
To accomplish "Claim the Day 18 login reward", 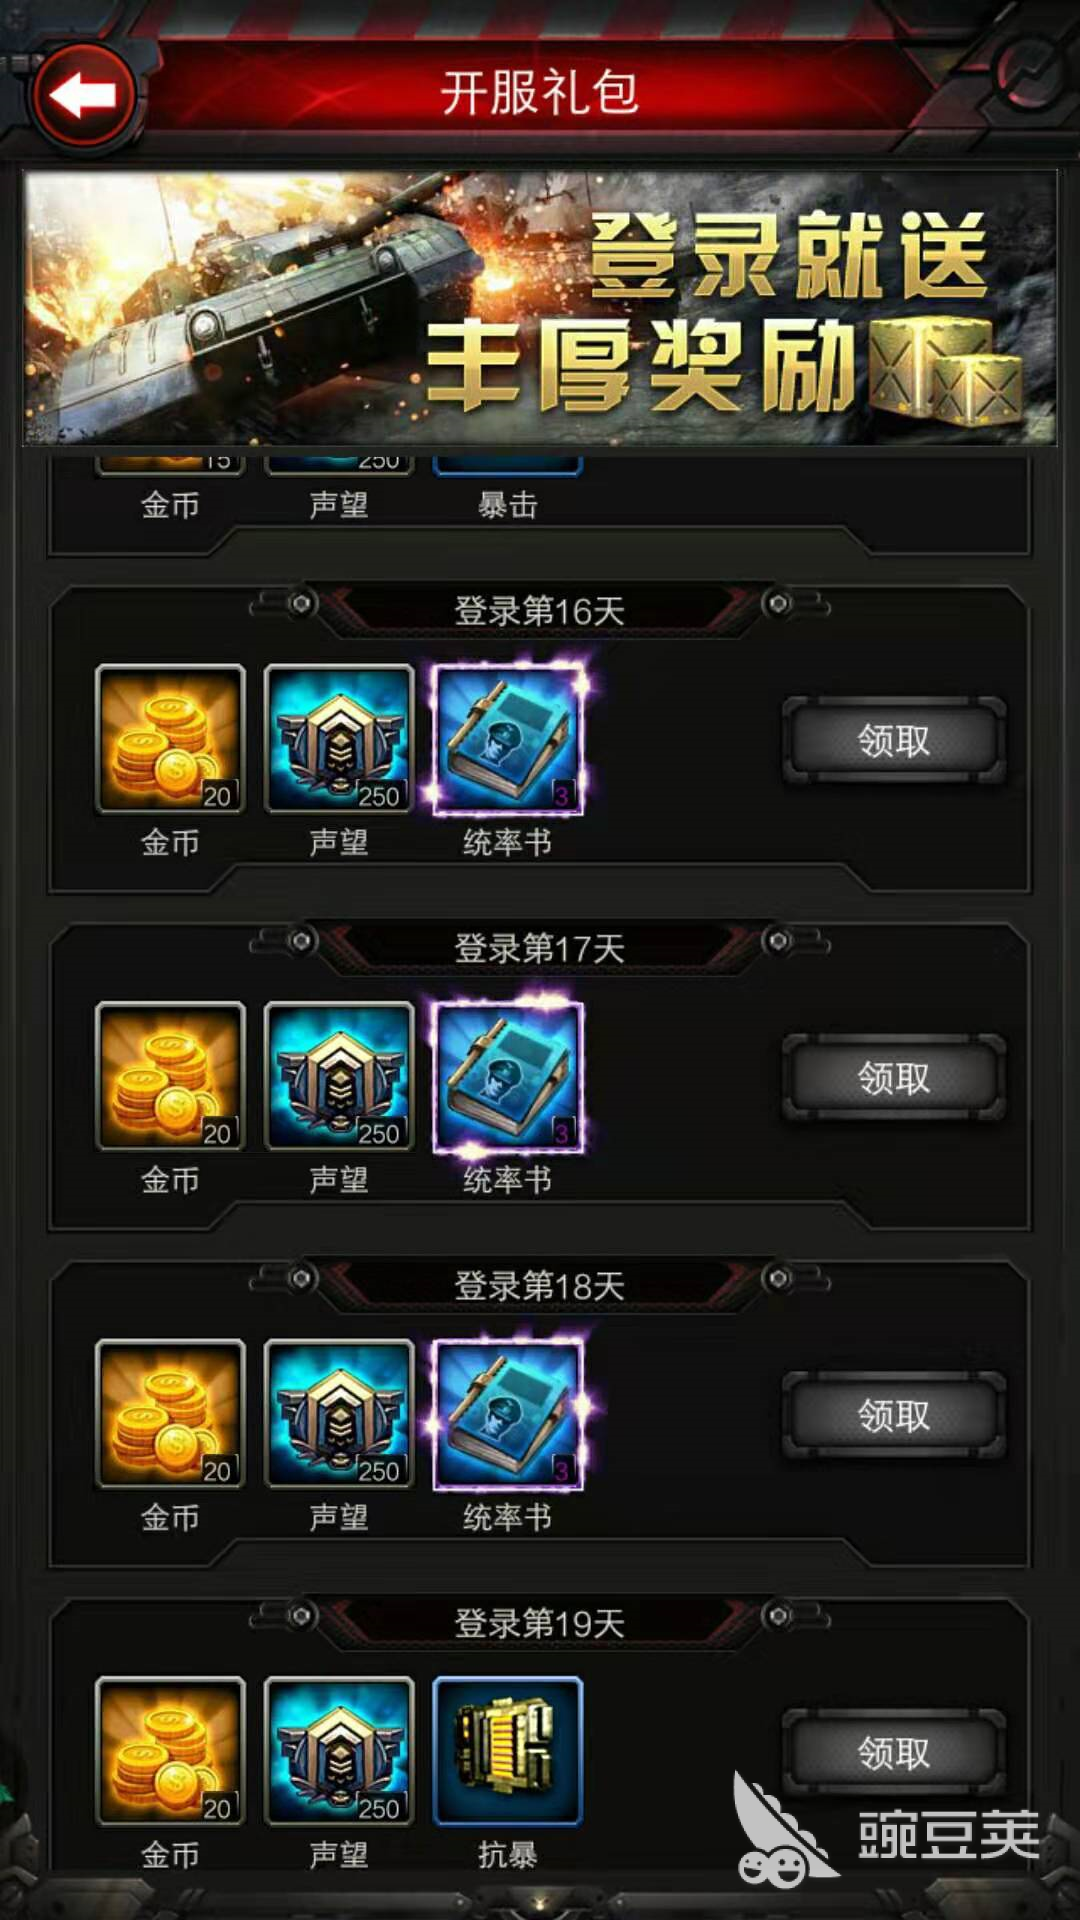I will (894, 1416).
